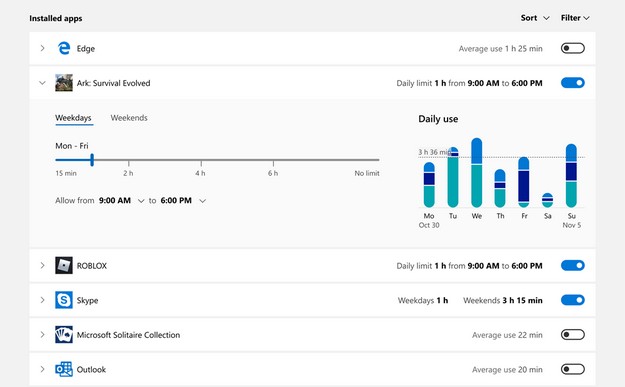
Task: Disable the Skype app limit toggle
Action: tap(572, 300)
